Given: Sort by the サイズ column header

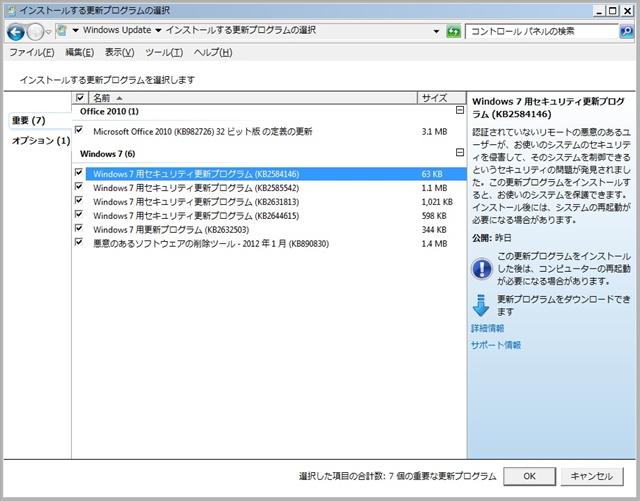Looking at the screenshot, I should click(x=442, y=98).
